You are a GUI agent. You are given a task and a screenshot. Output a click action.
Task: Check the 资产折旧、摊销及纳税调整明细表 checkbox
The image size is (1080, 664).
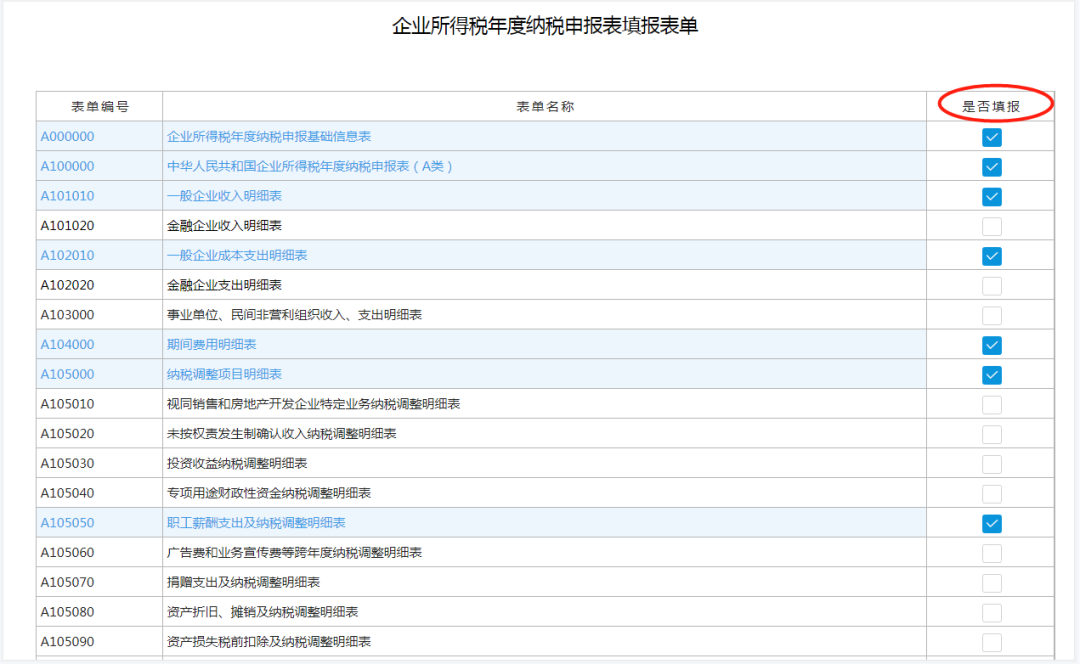point(991,612)
